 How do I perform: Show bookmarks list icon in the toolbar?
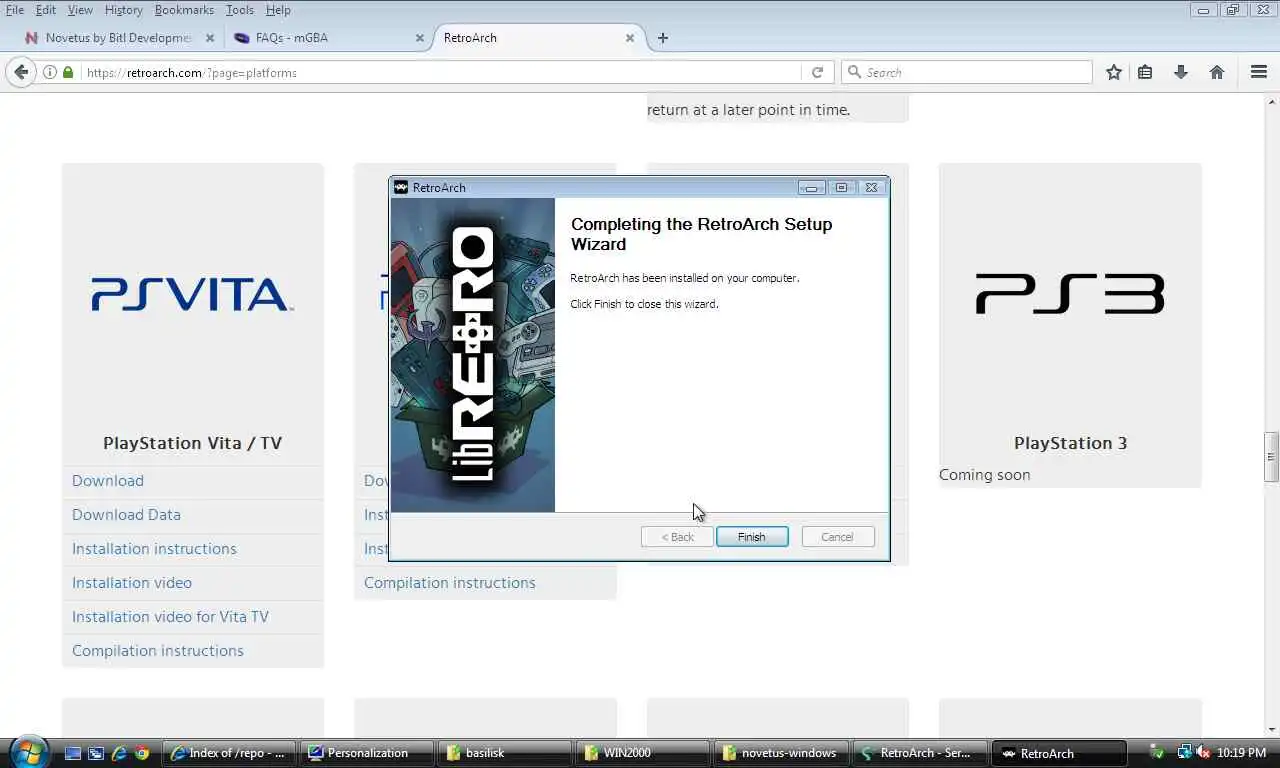1146,72
